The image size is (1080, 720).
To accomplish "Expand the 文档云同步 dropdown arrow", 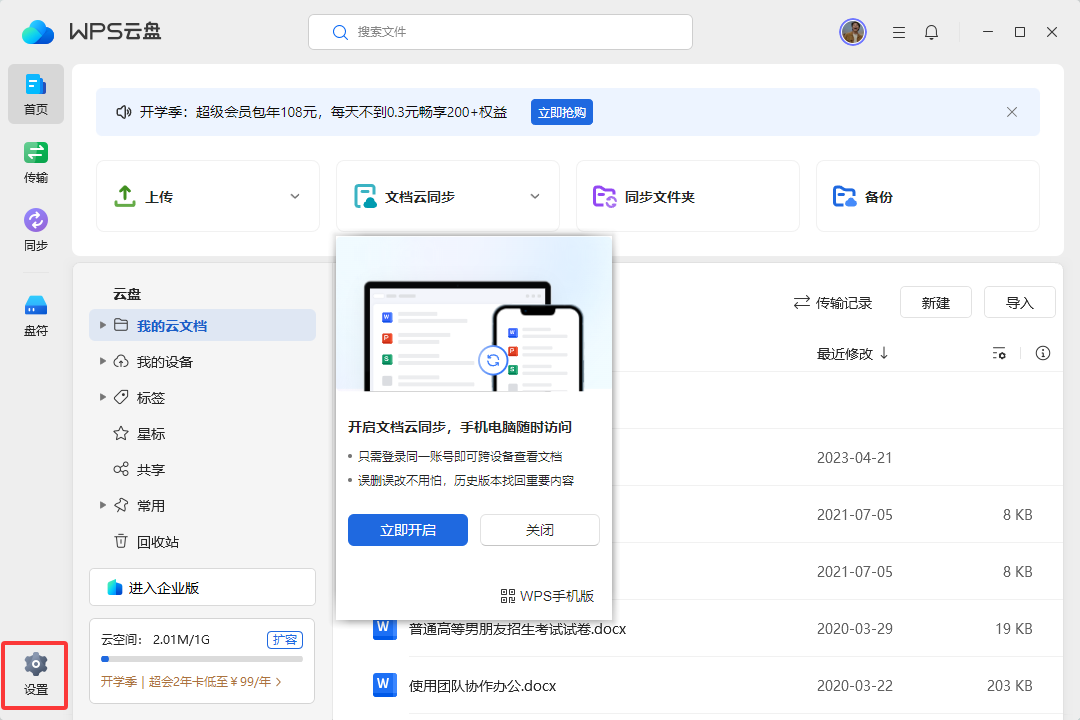I will (535, 196).
